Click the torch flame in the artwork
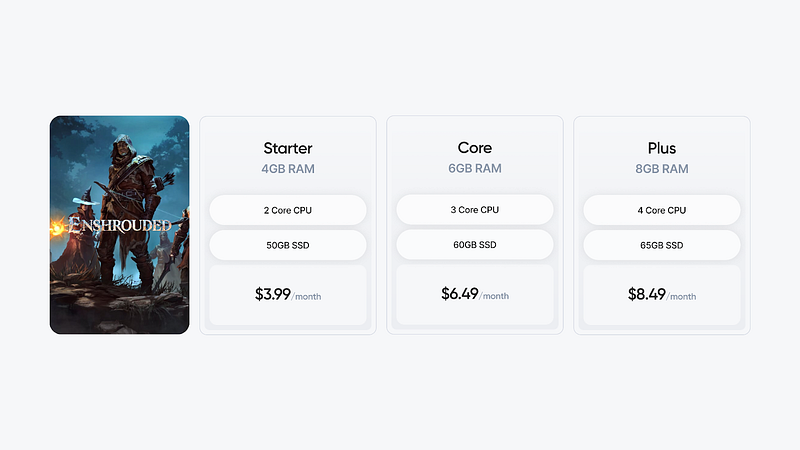The image size is (800, 450). coord(54,229)
